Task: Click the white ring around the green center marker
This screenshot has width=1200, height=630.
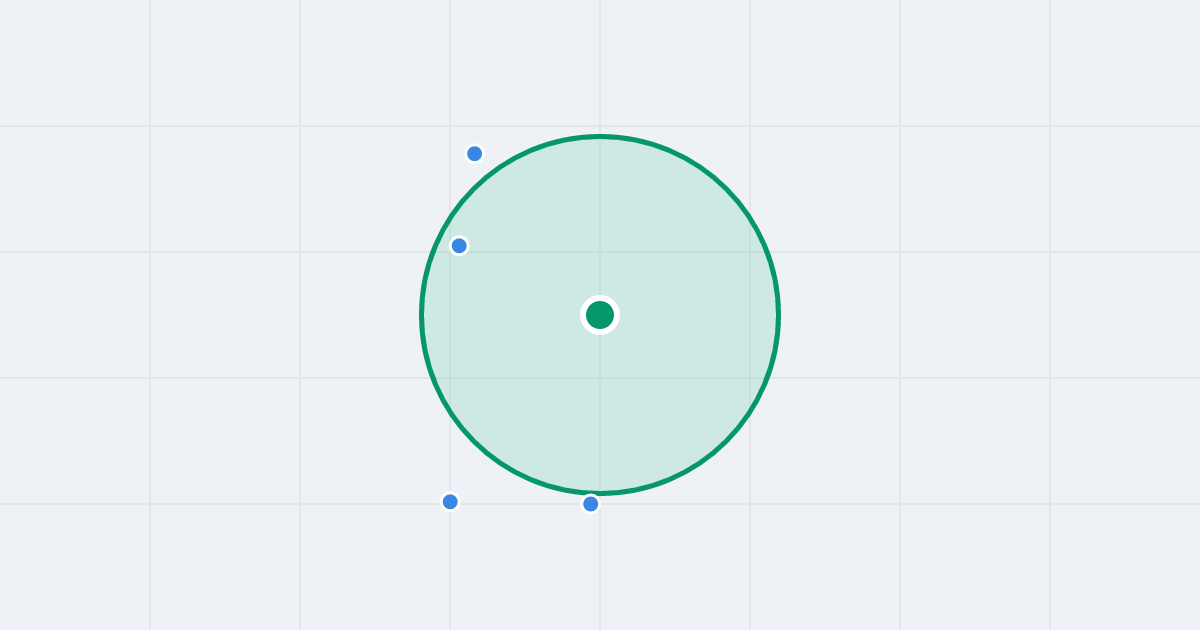Action: point(600,298)
